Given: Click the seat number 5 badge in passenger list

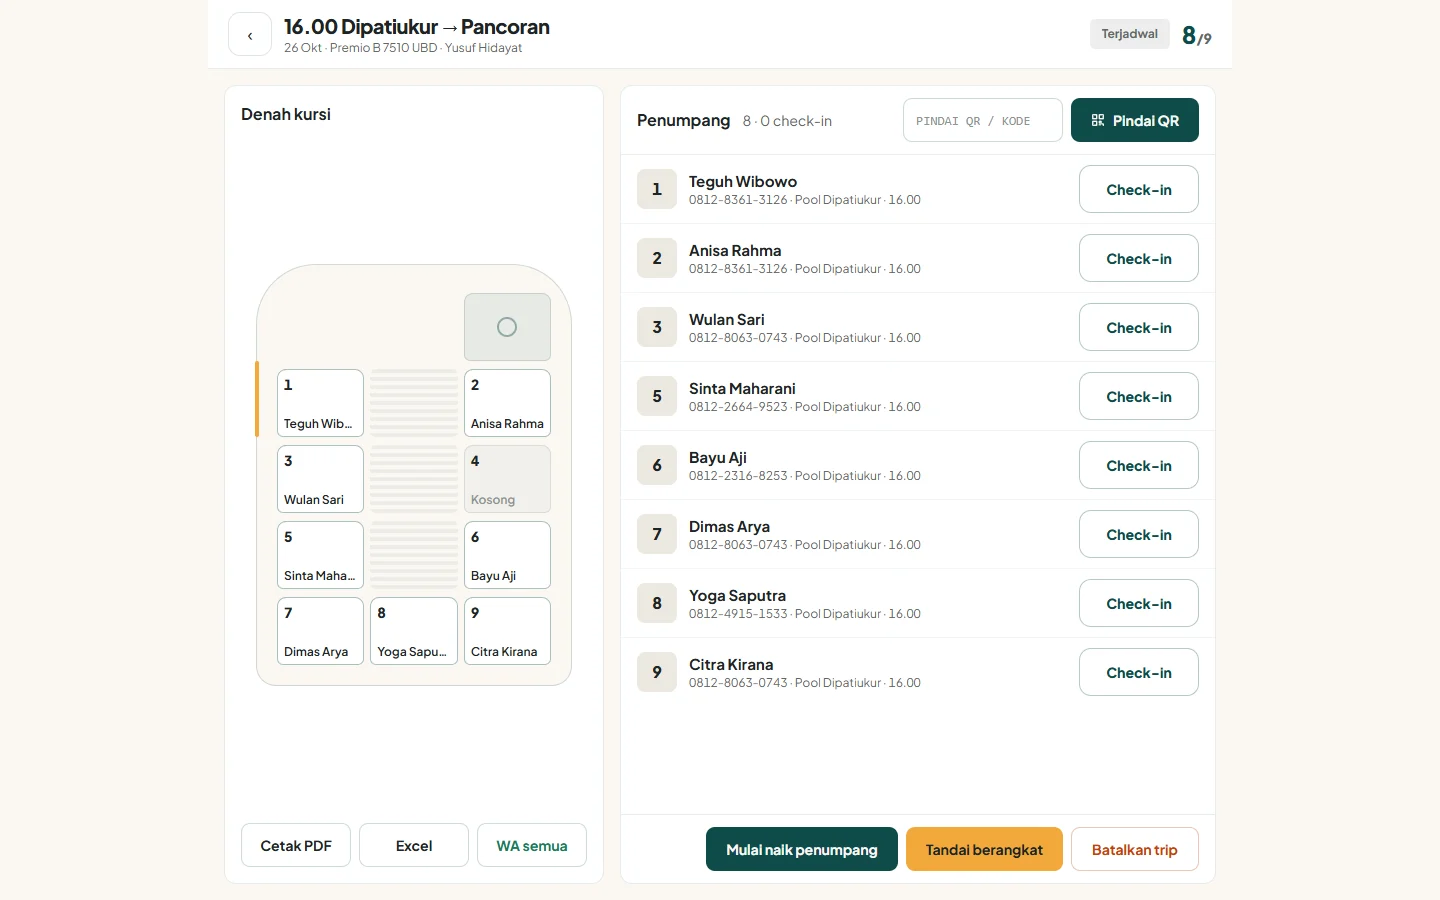Looking at the screenshot, I should coord(657,396).
